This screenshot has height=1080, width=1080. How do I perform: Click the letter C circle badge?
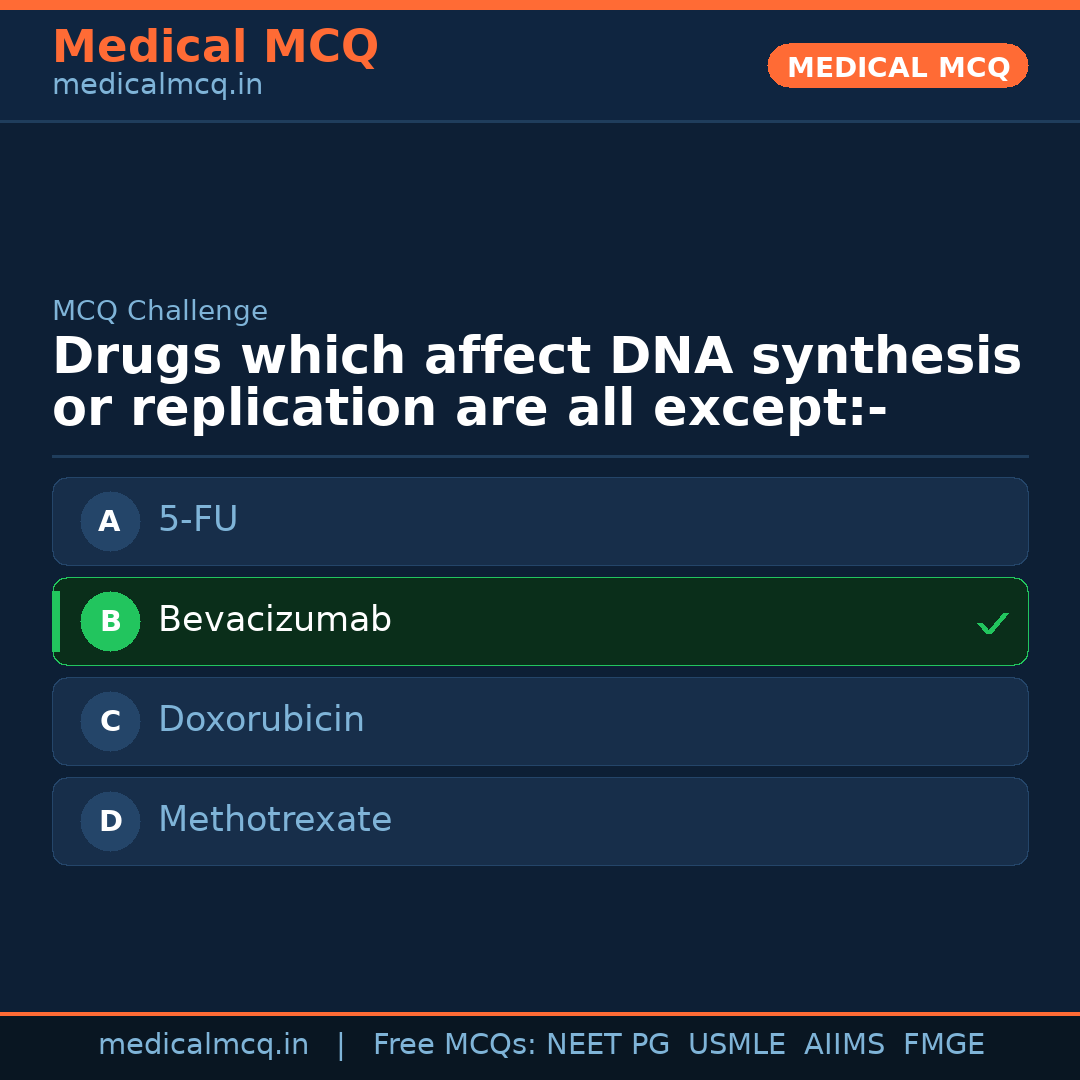pyautogui.click(x=110, y=721)
